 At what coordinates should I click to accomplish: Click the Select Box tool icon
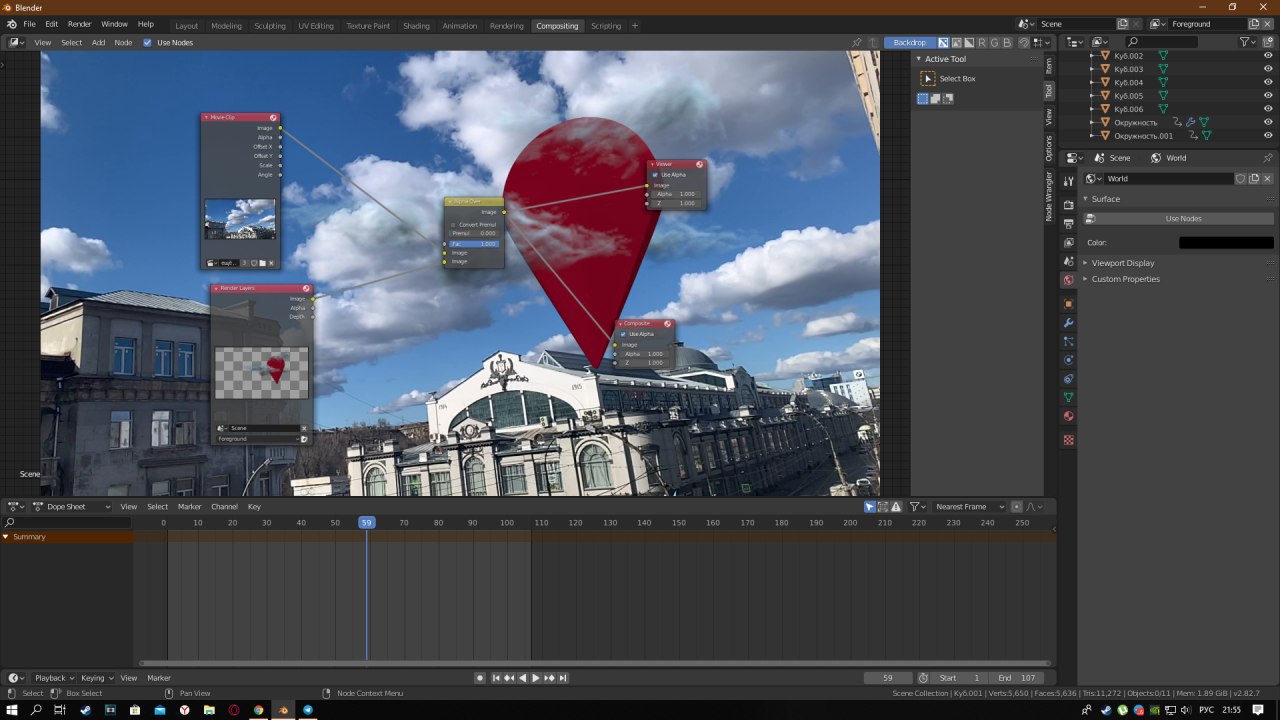point(928,78)
